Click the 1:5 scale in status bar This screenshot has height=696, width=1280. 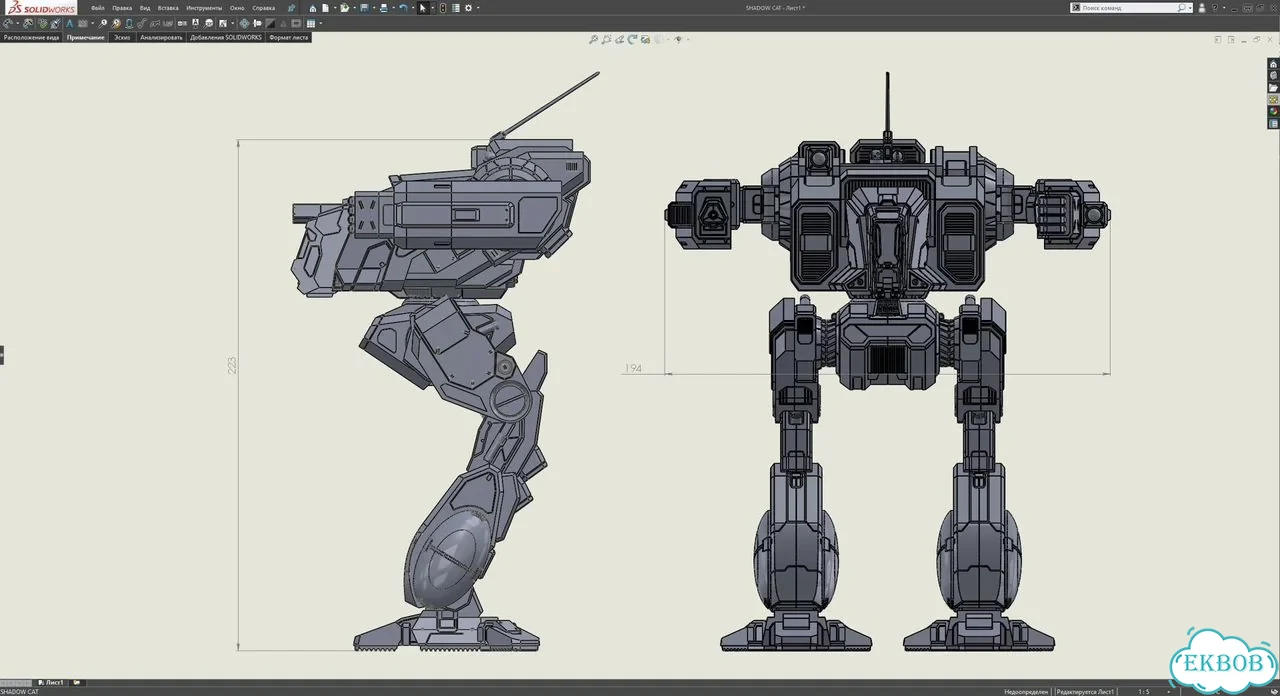(1144, 691)
